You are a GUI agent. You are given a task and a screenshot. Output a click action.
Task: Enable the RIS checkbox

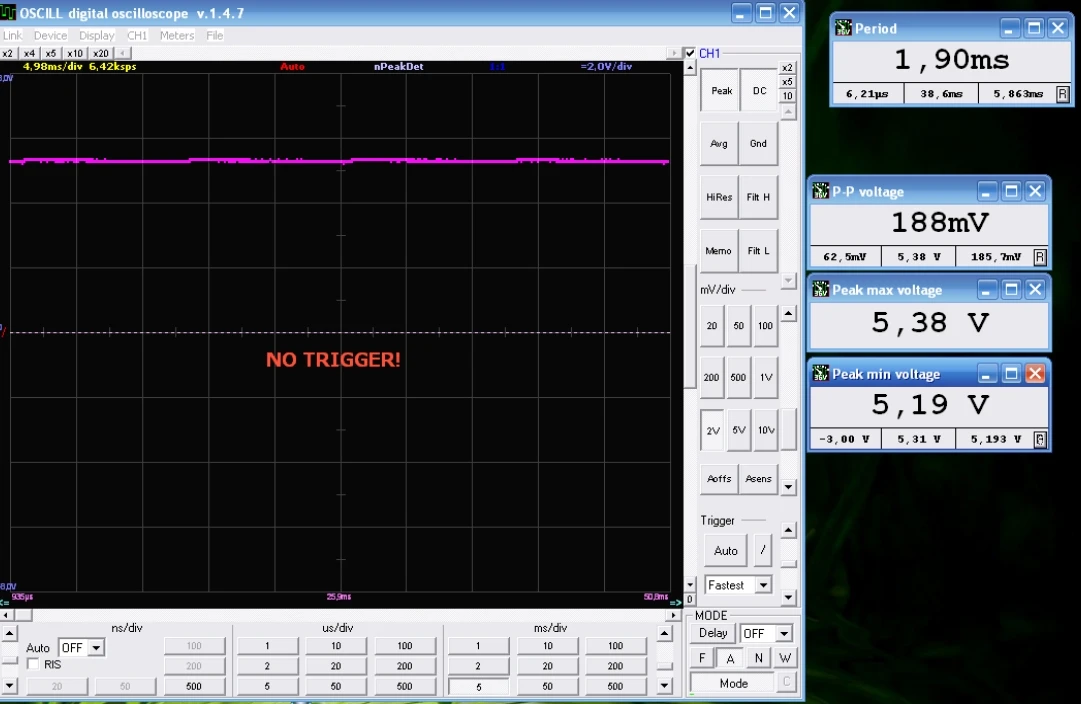[34, 664]
